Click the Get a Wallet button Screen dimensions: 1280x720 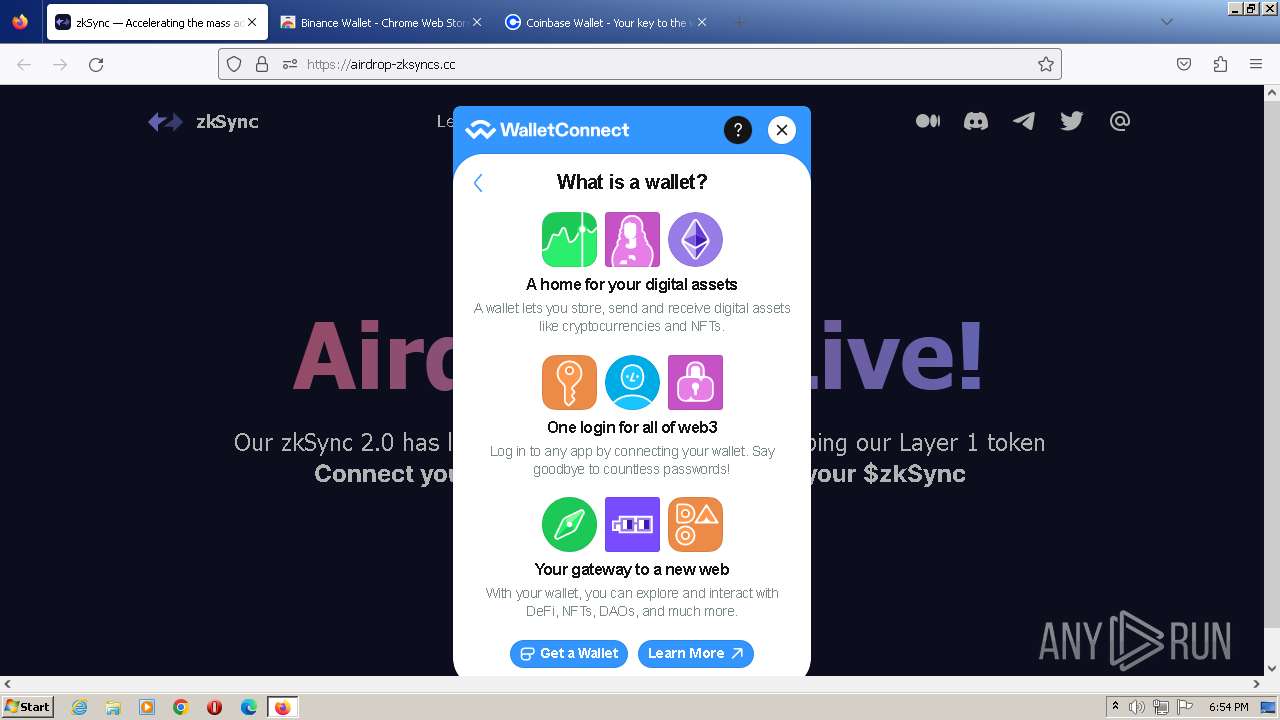(x=569, y=653)
